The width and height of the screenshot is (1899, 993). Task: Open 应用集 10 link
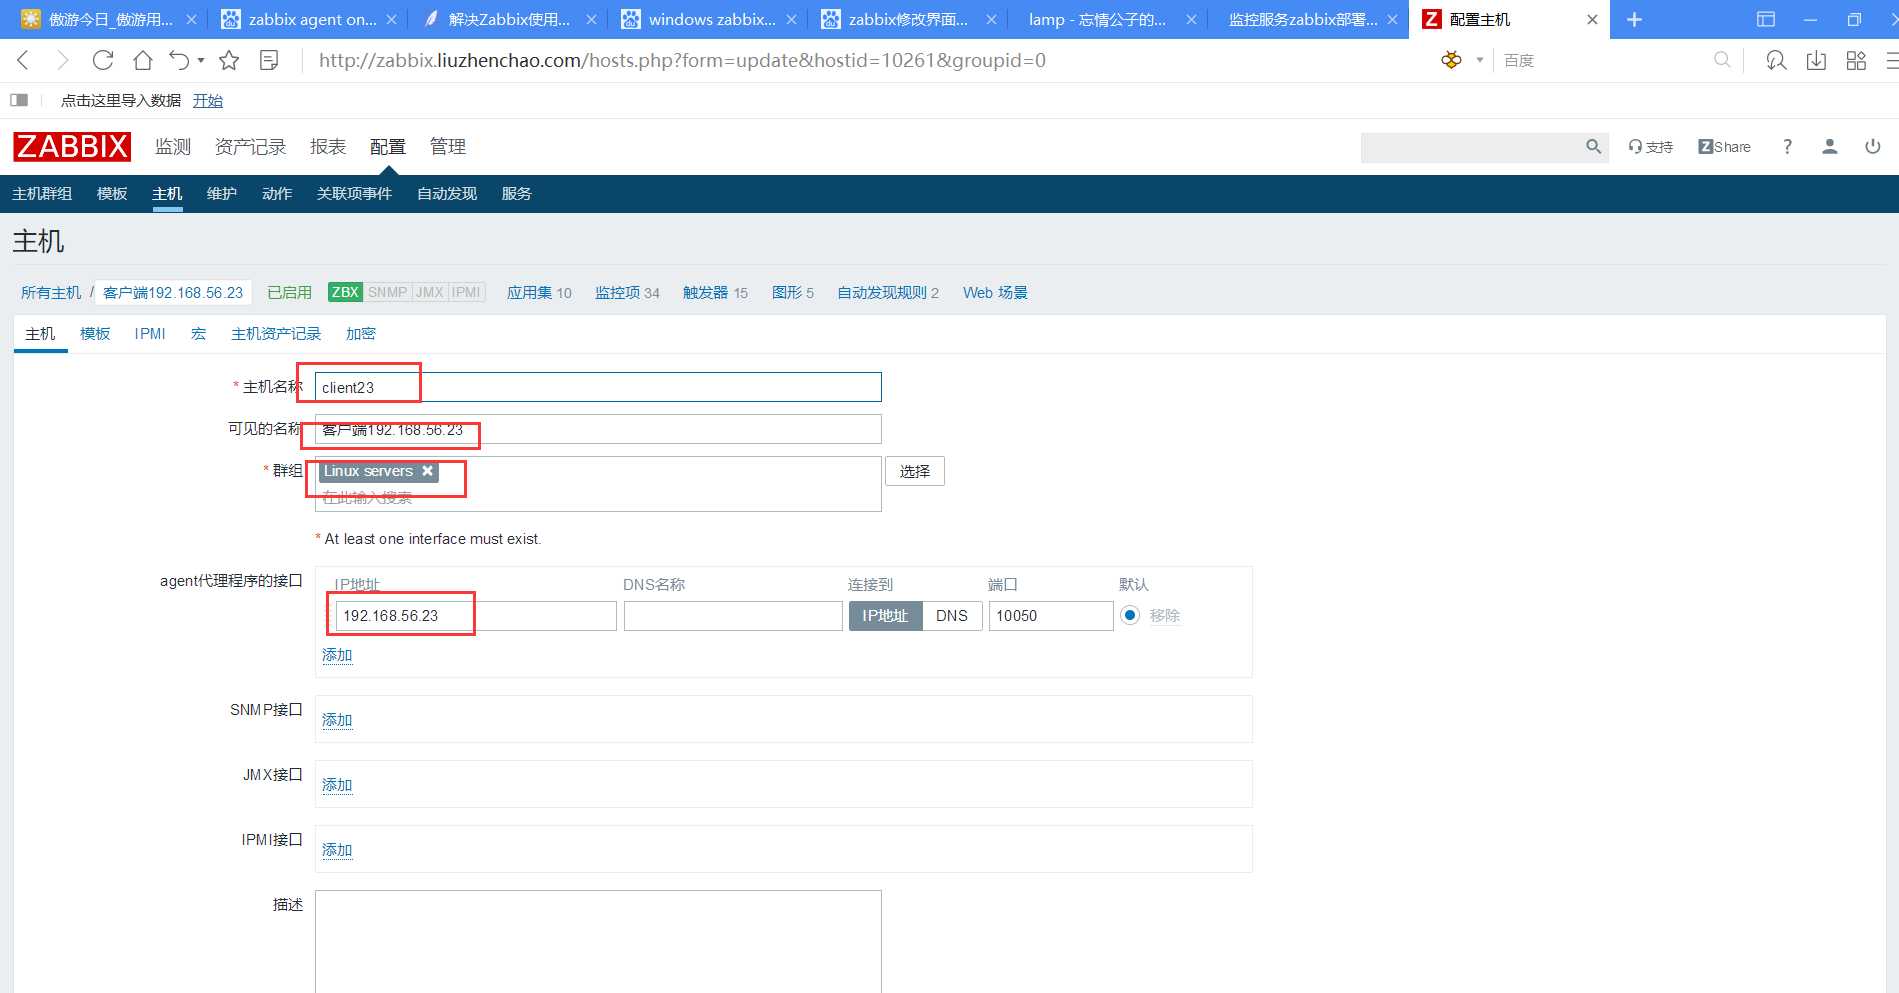tap(539, 293)
